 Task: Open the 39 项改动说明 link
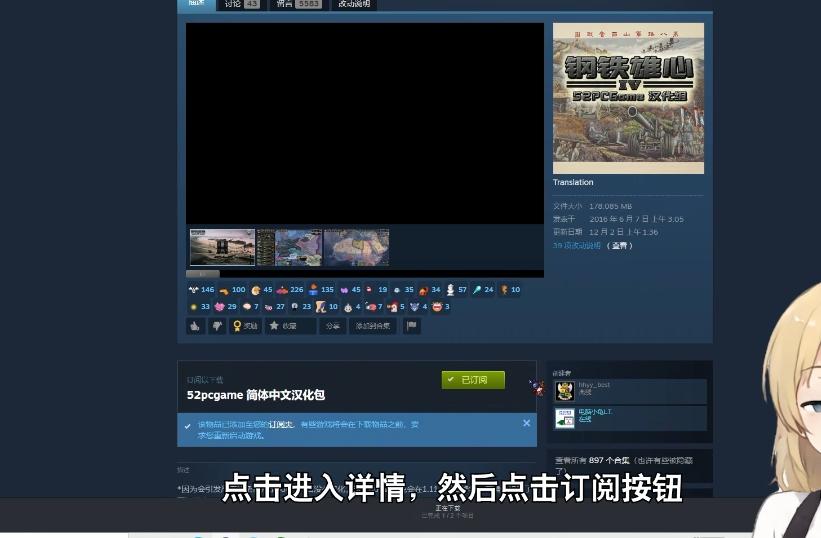[577, 245]
